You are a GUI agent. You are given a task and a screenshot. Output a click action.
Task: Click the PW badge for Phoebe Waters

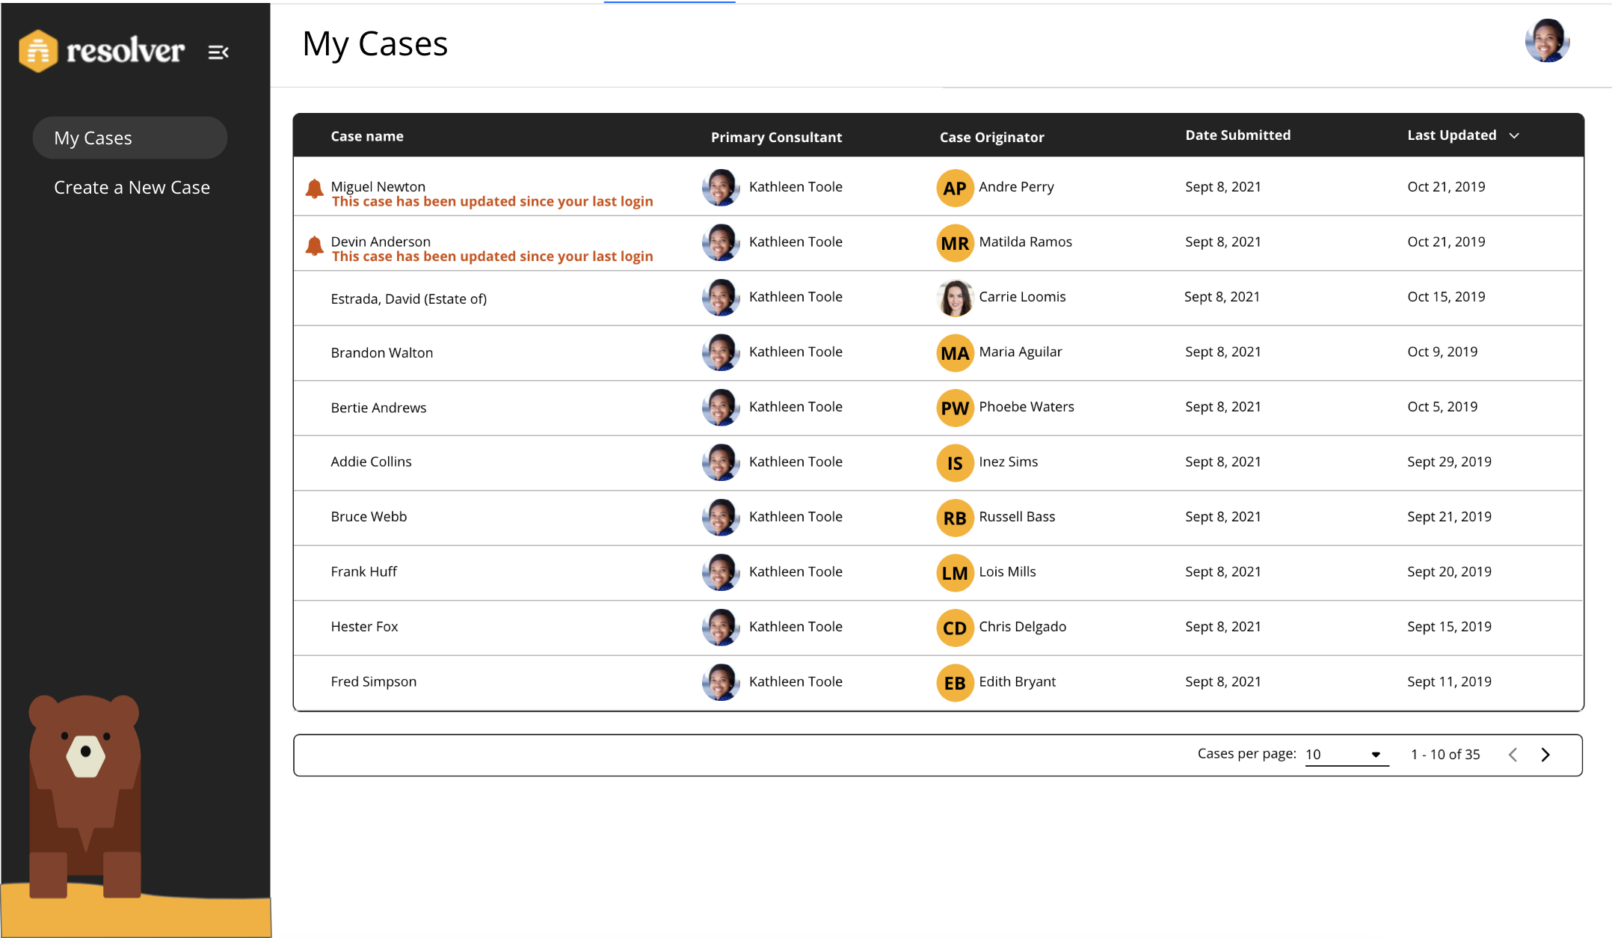(x=954, y=408)
